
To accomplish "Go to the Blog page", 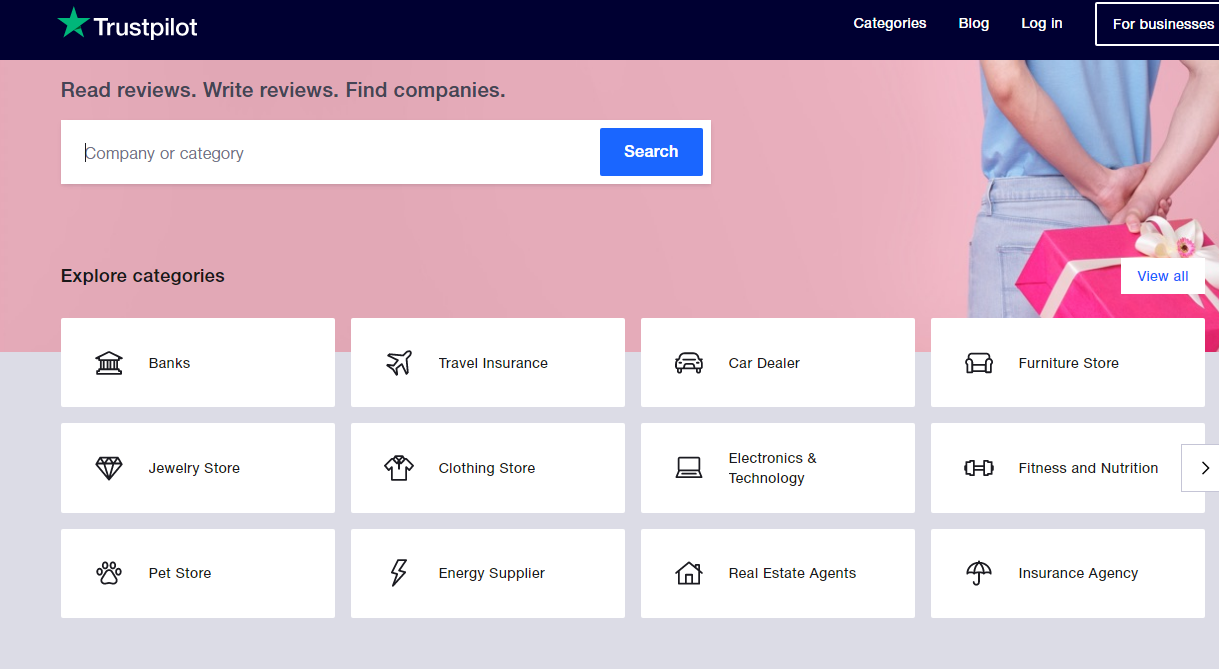I will tap(974, 23).
